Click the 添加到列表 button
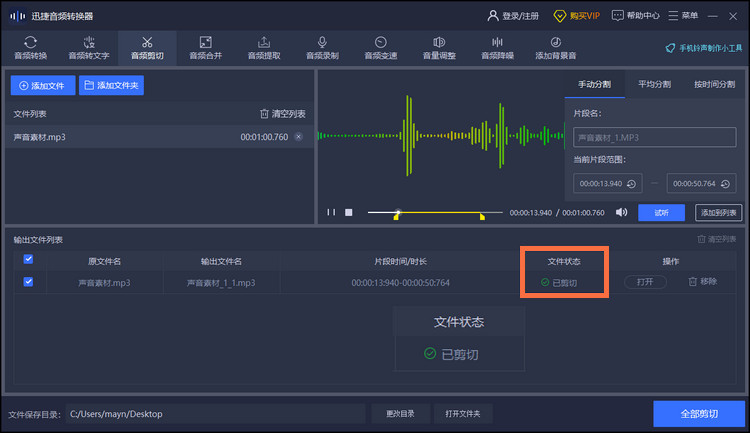 coord(718,212)
